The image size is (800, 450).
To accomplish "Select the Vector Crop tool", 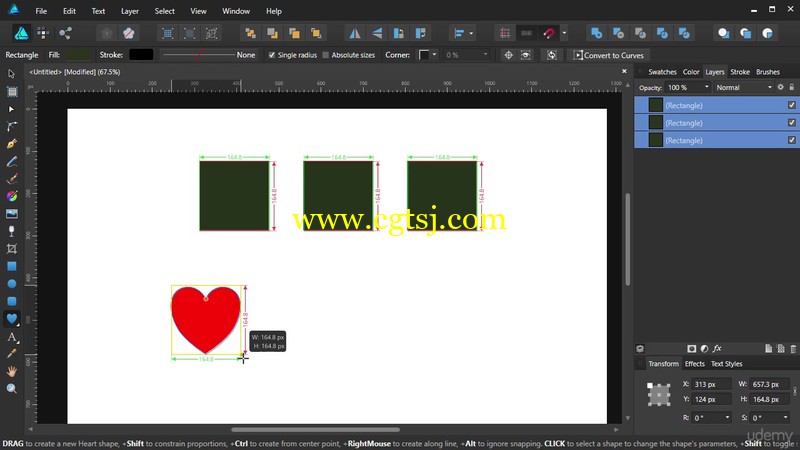I will tap(11, 249).
